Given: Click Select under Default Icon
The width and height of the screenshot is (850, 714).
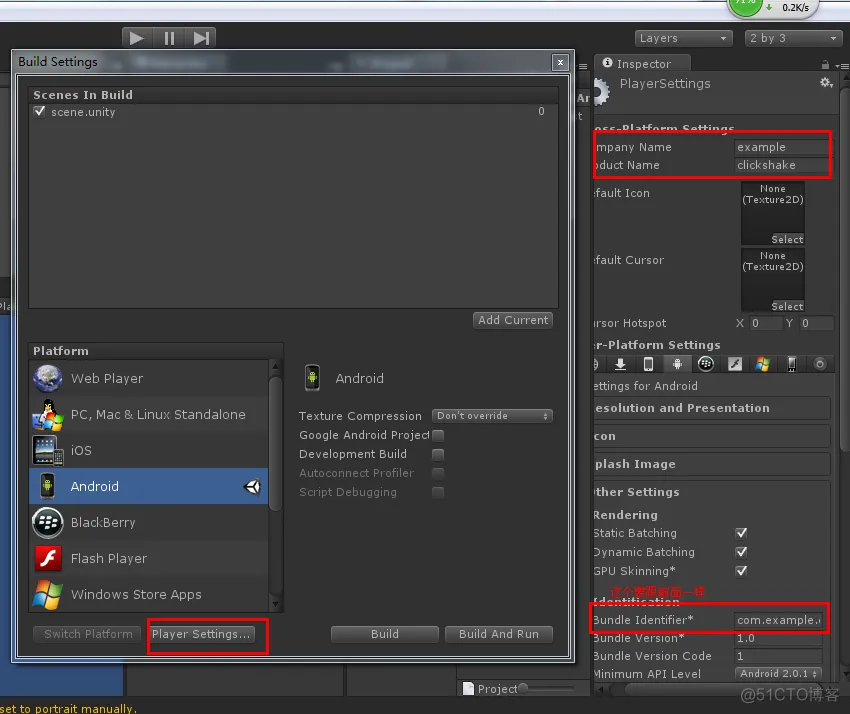Looking at the screenshot, I should click(x=787, y=239).
